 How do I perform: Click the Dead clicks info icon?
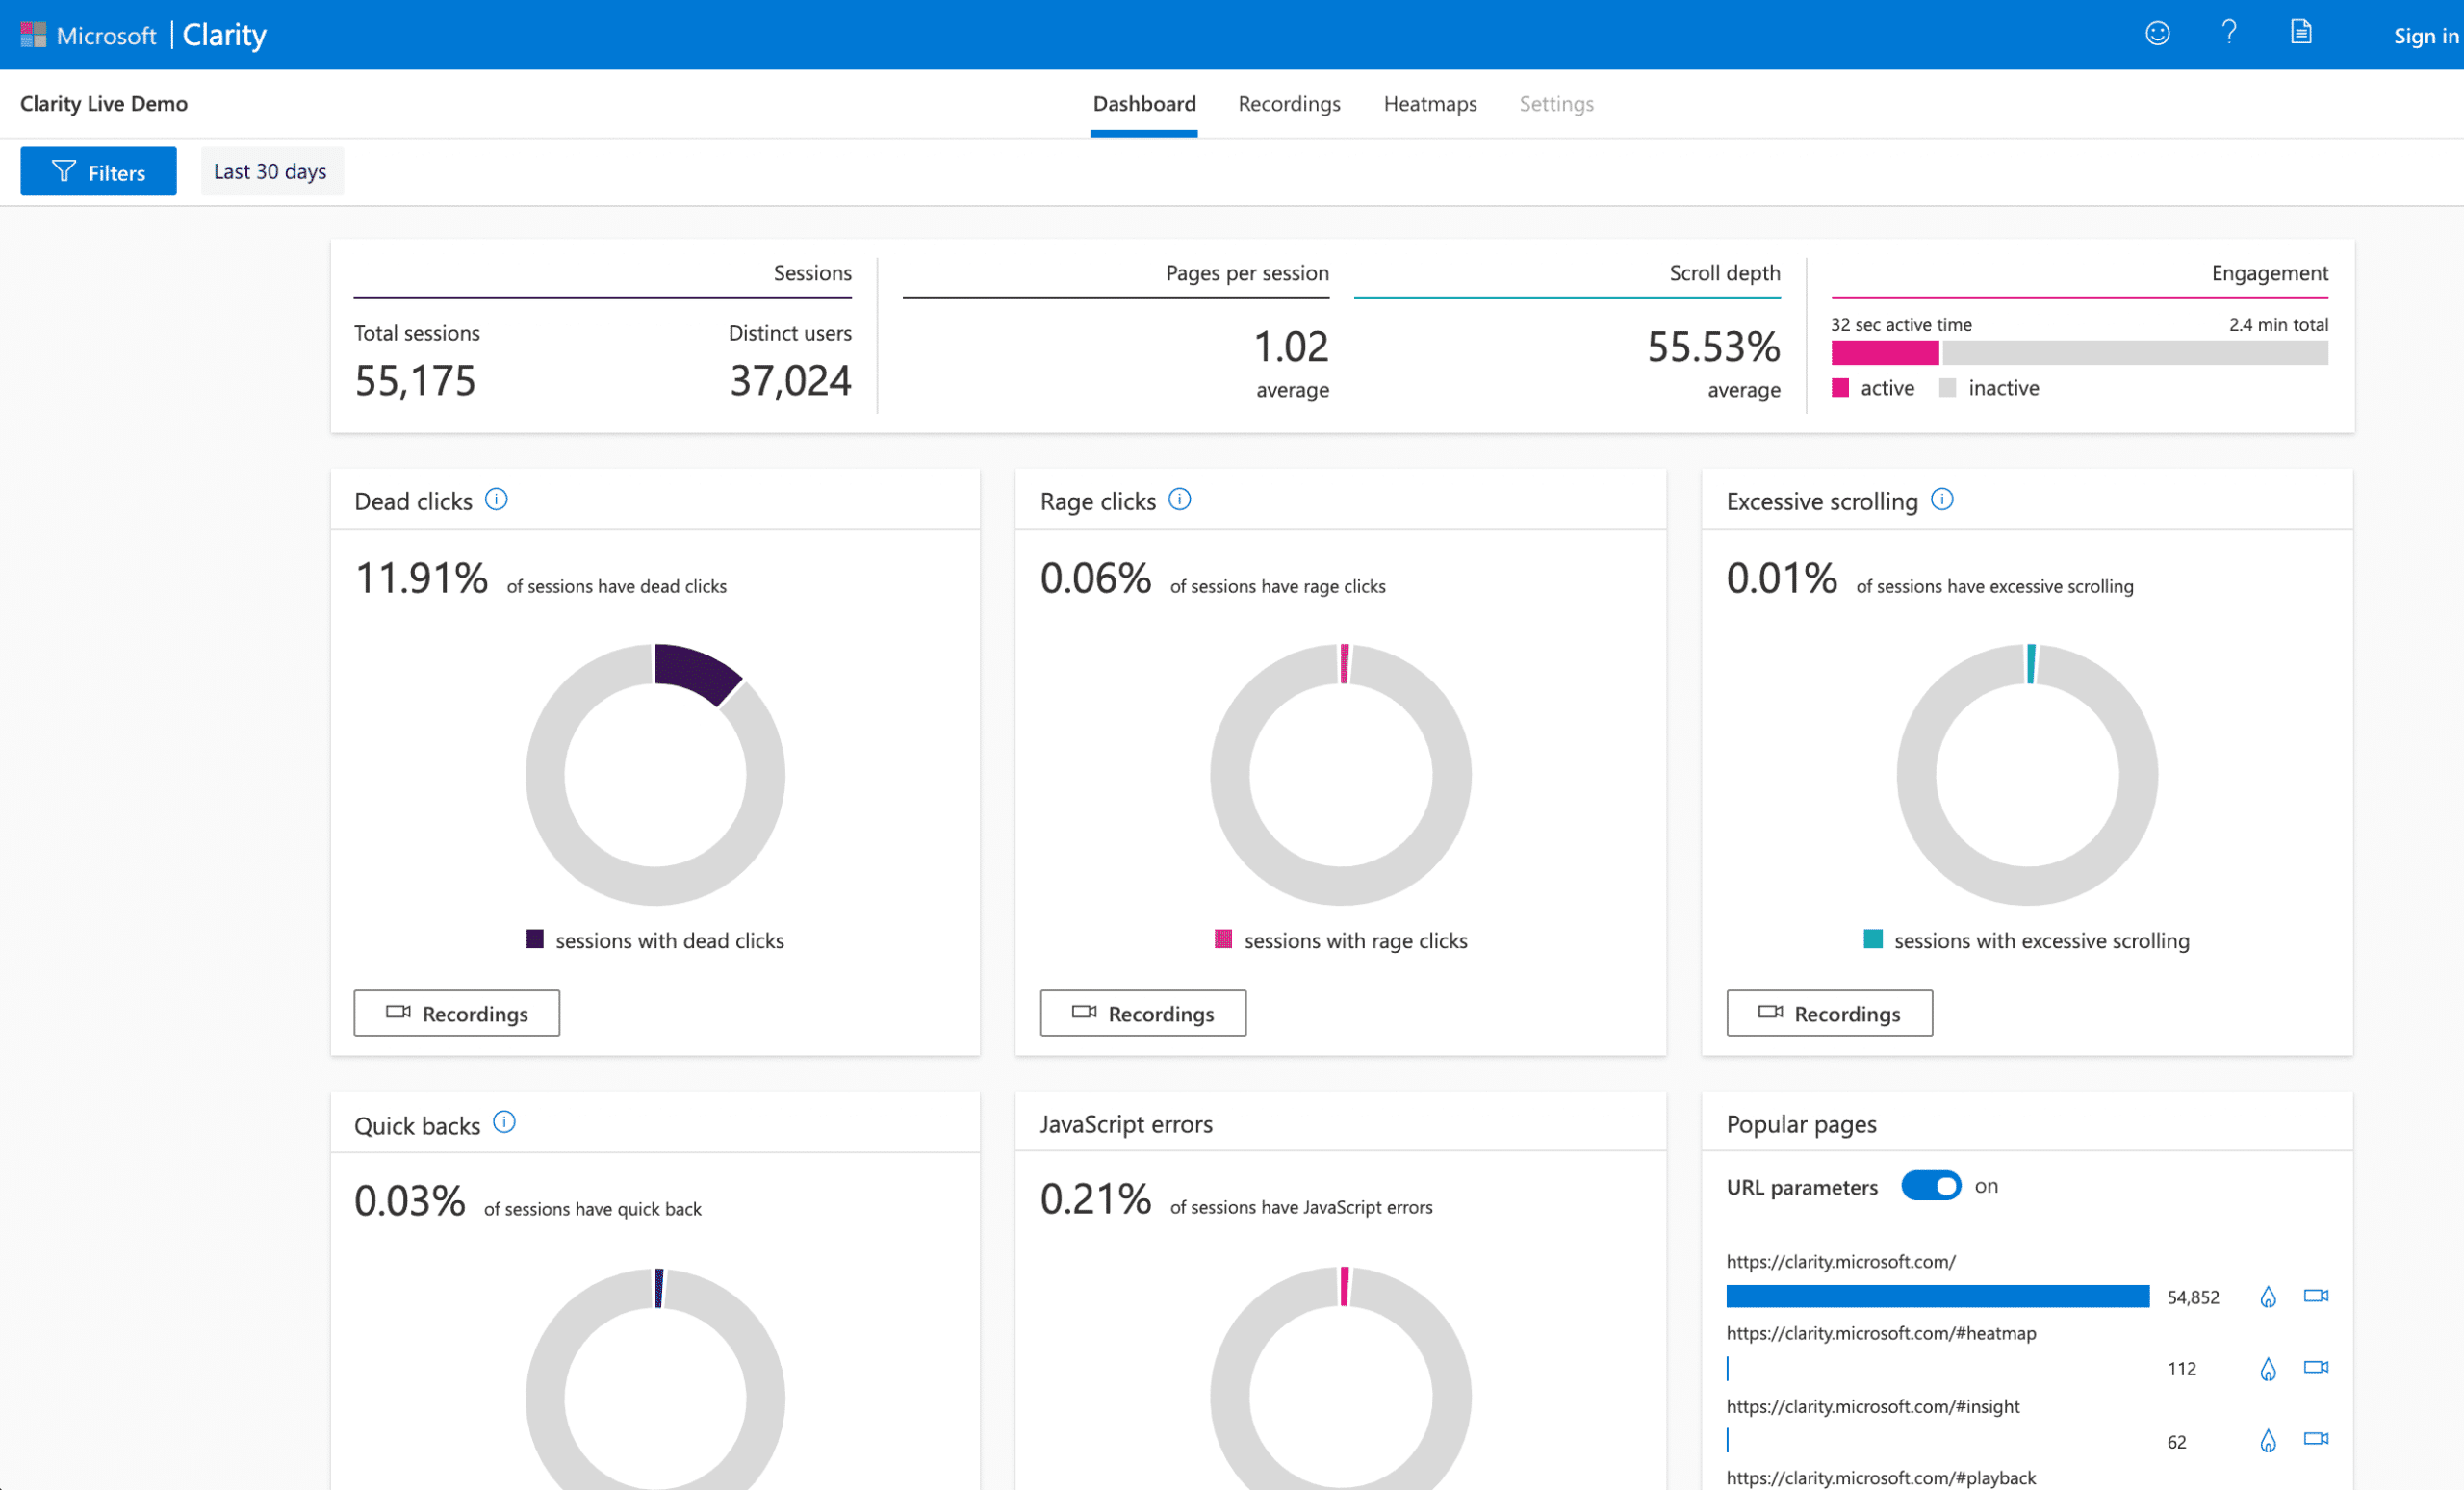tap(496, 499)
